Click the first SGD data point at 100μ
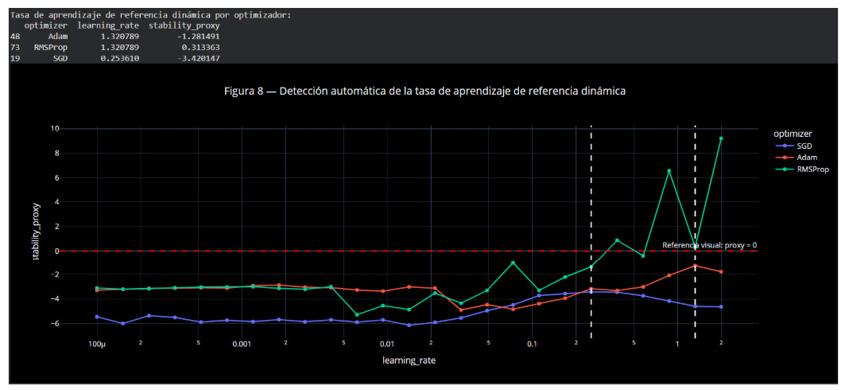The width and height of the screenshot is (844, 390). [97, 317]
